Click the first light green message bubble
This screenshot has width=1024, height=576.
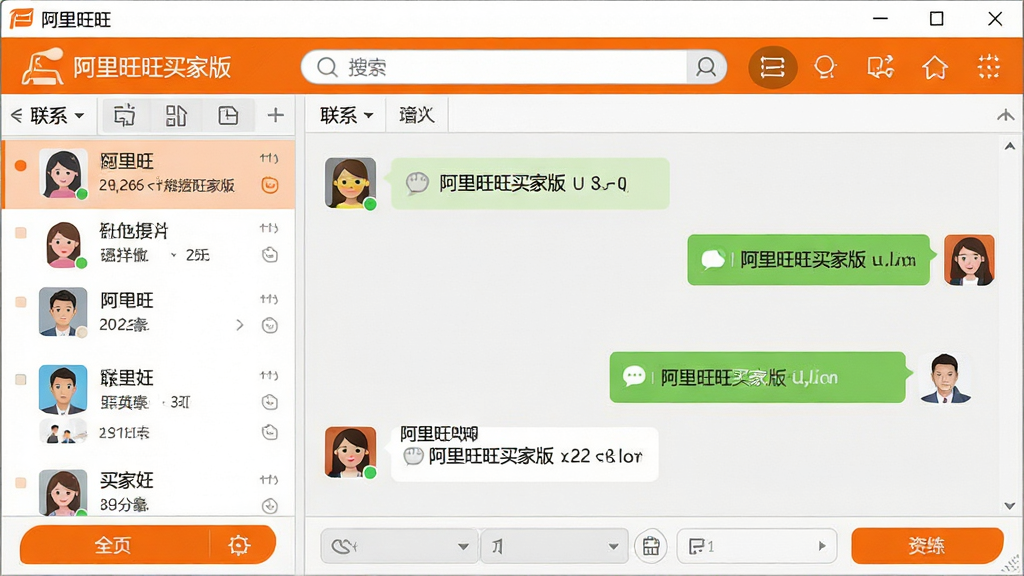pos(530,184)
